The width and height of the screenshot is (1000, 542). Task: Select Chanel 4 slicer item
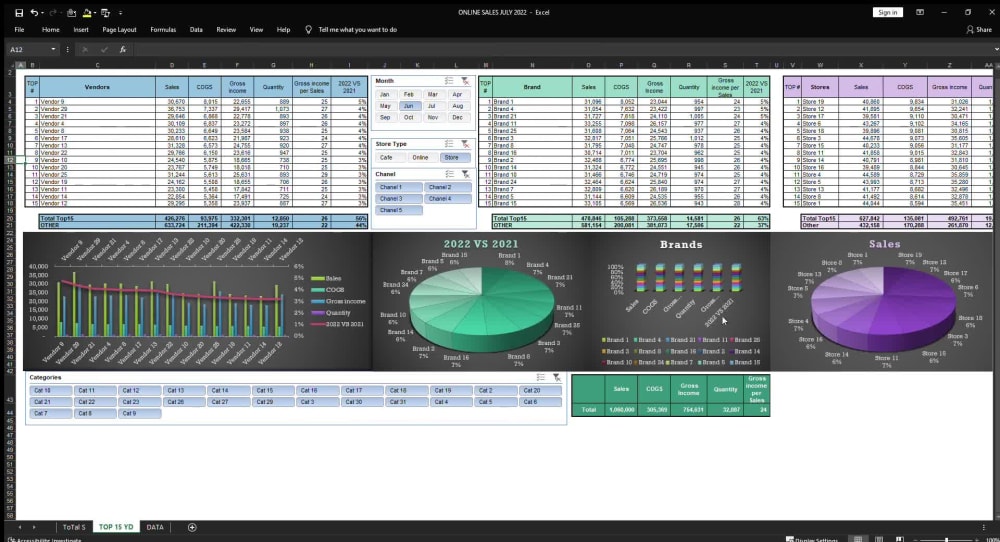[x=448, y=199]
